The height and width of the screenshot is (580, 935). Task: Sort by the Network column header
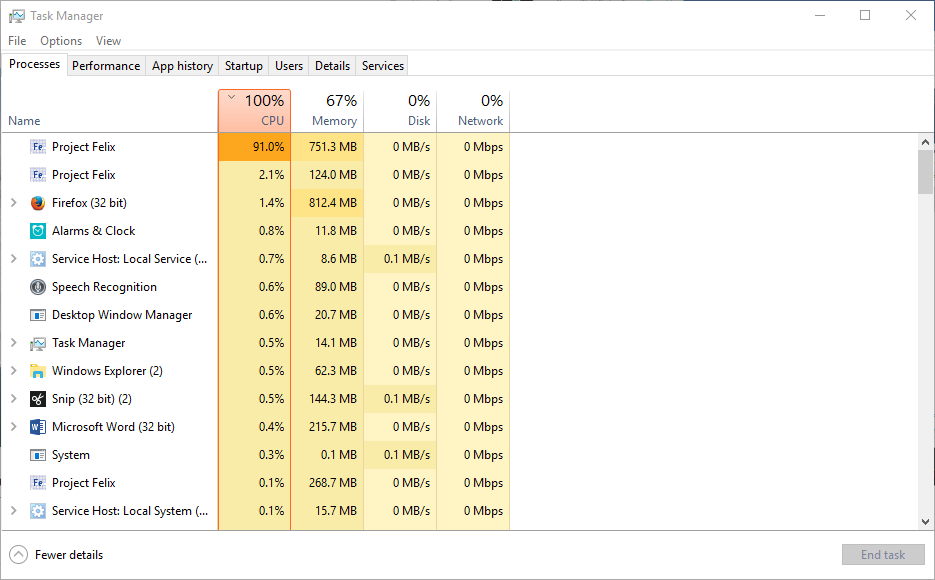(473, 111)
